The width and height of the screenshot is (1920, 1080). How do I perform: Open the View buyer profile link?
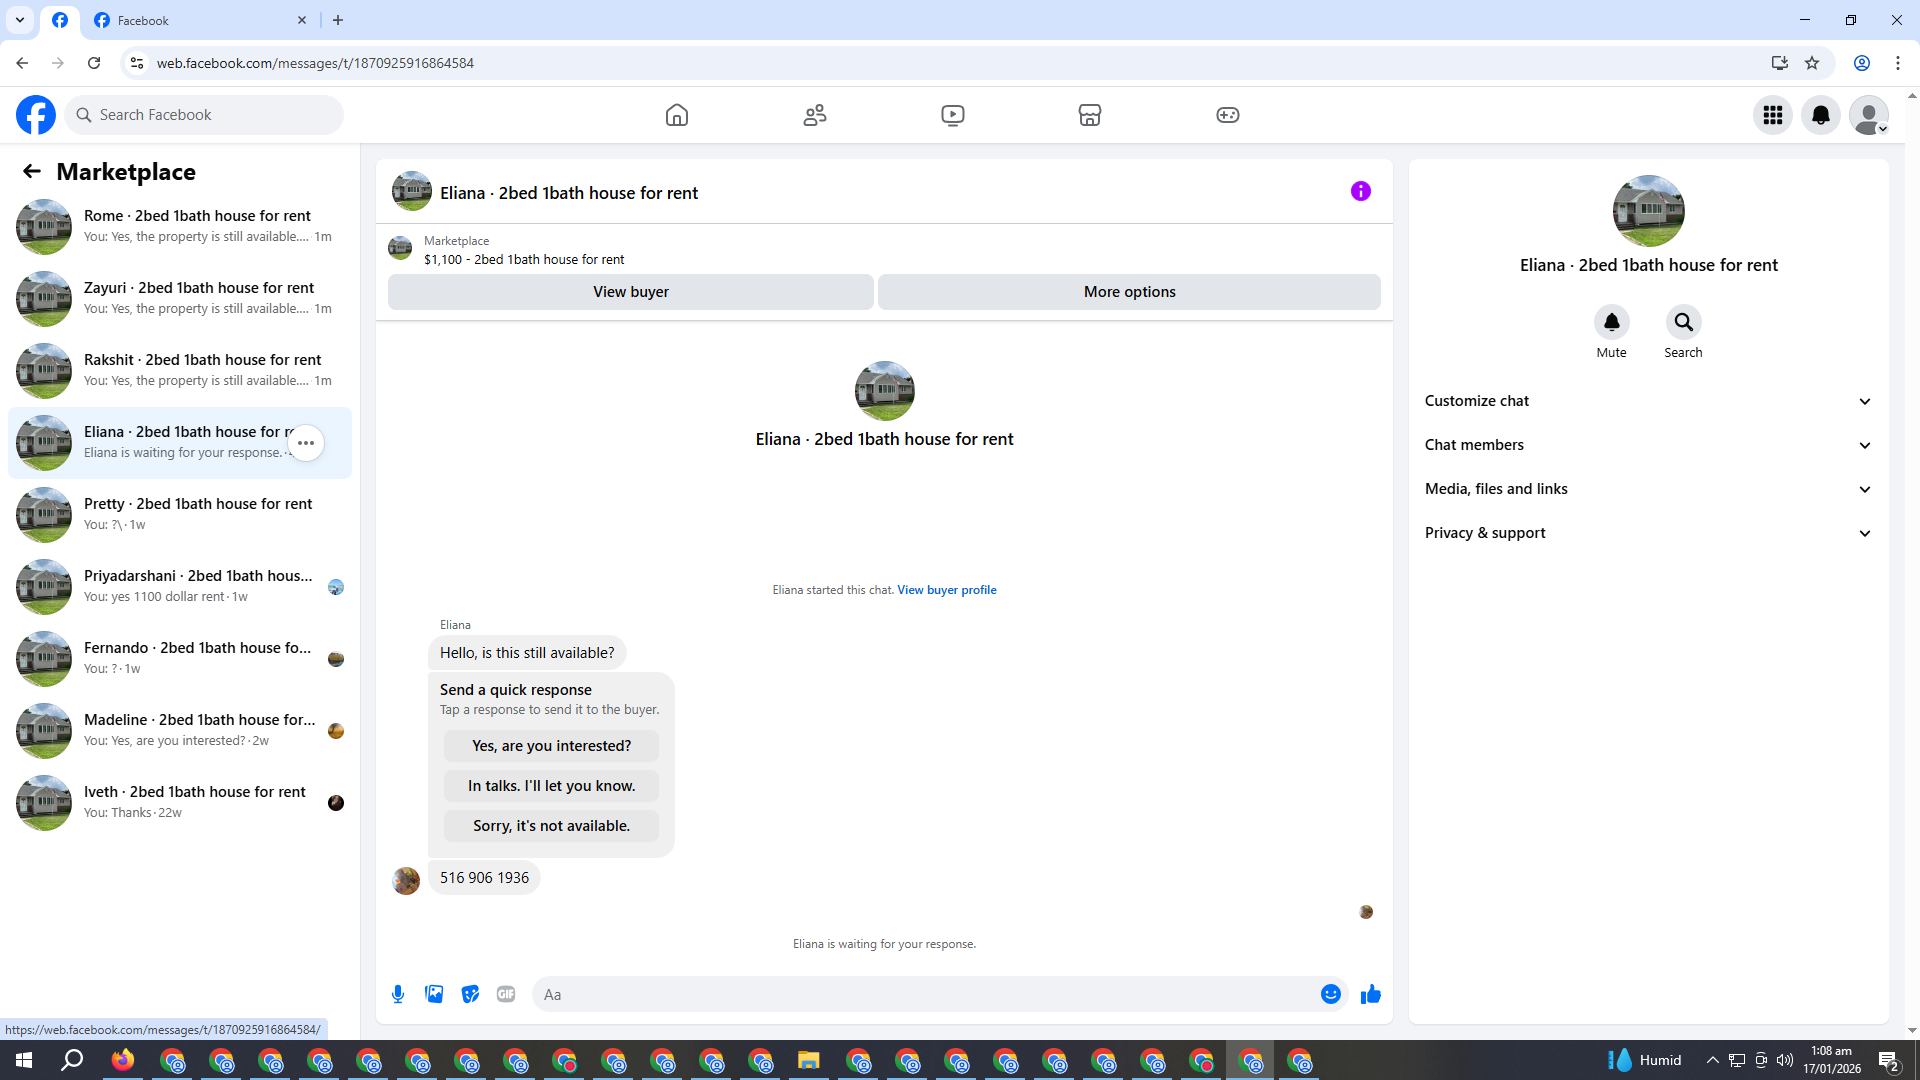pyautogui.click(x=946, y=590)
